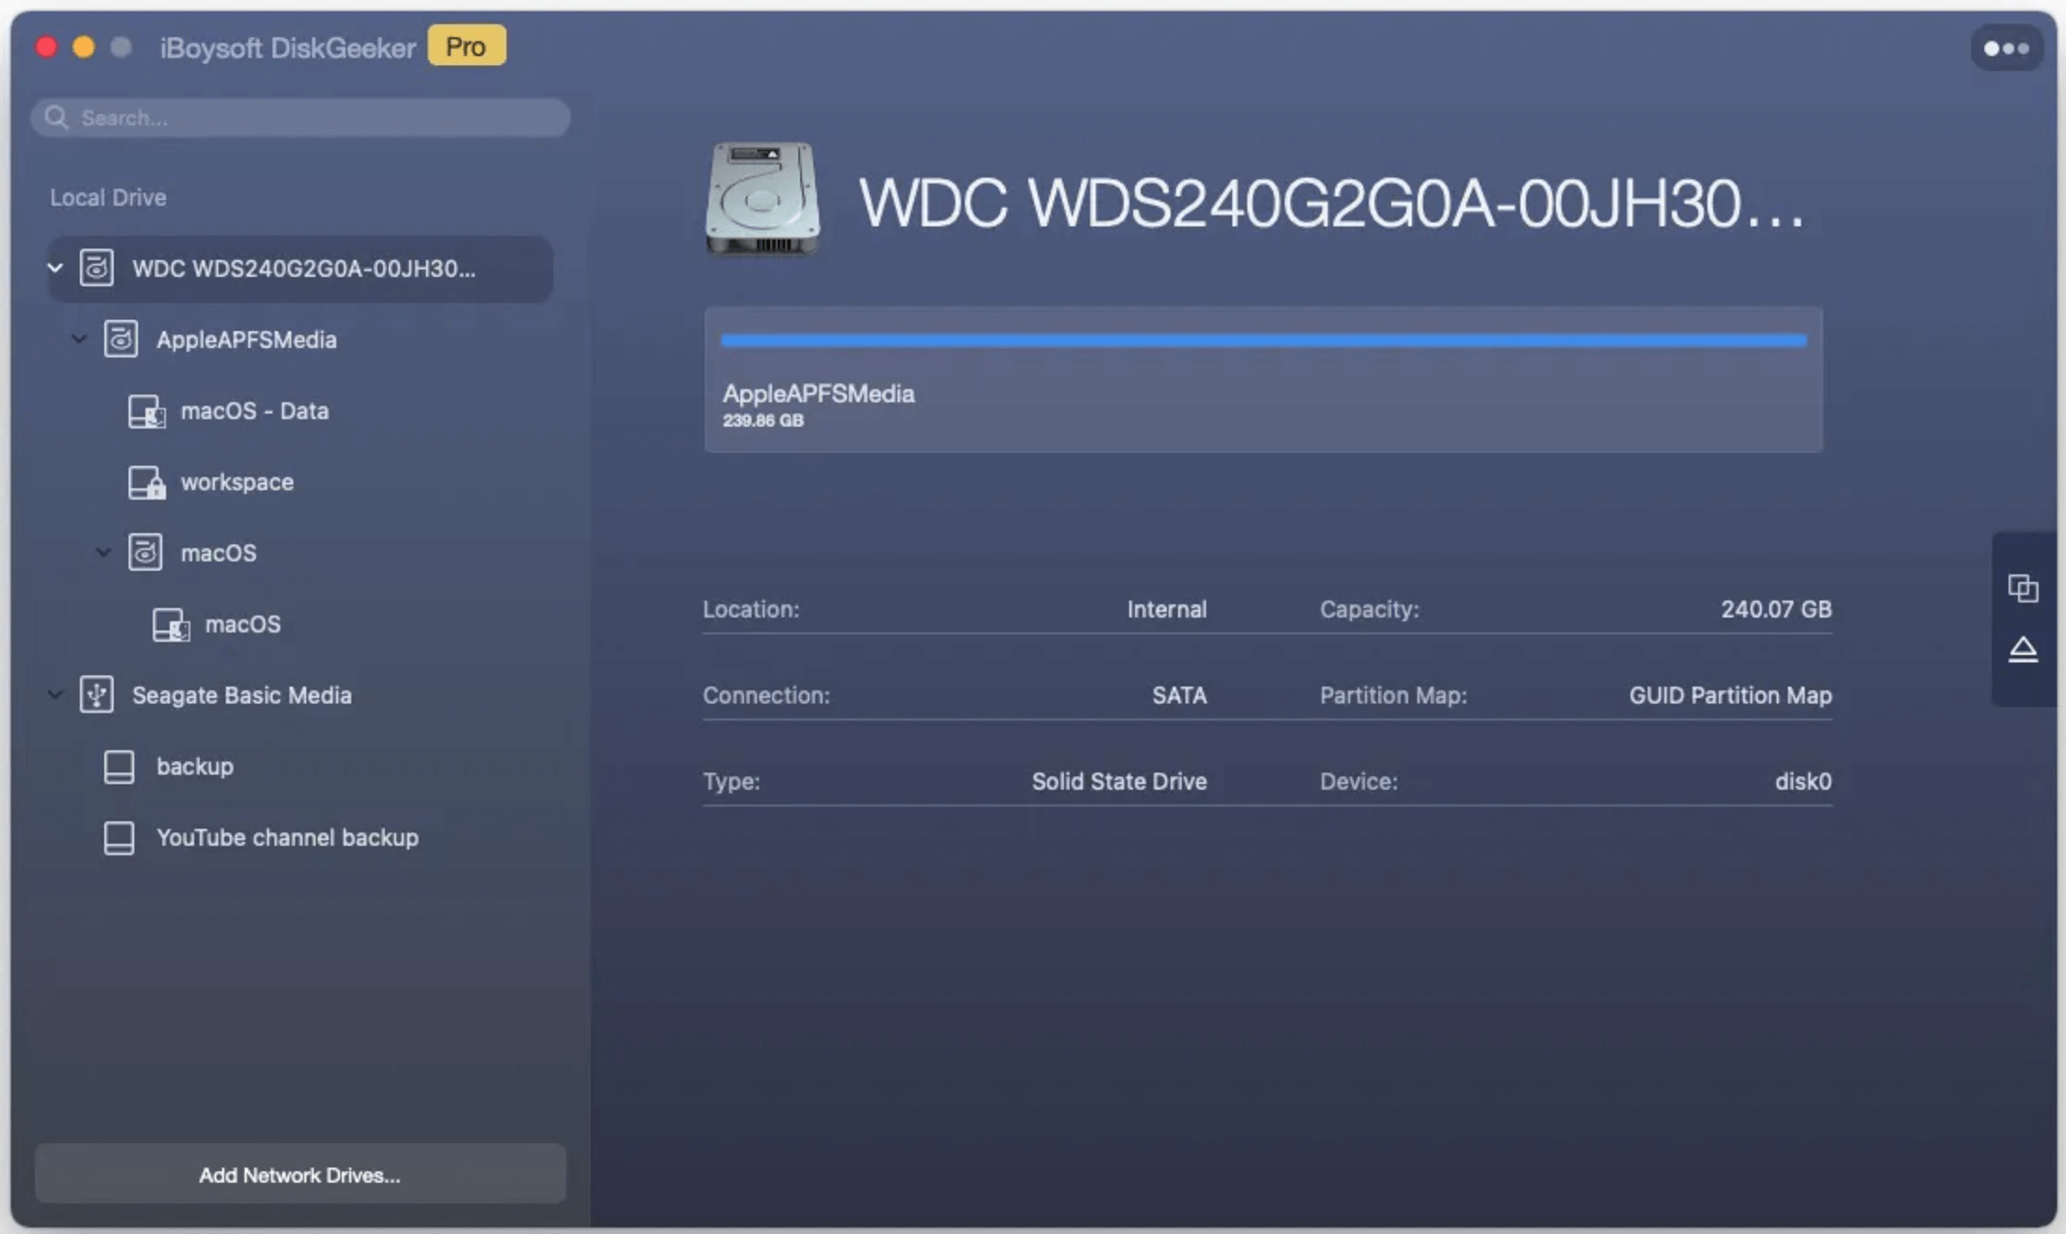The image size is (2066, 1234).
Task: Select the innermost macOS snapshot volume
Action: (x=243, y=624)
